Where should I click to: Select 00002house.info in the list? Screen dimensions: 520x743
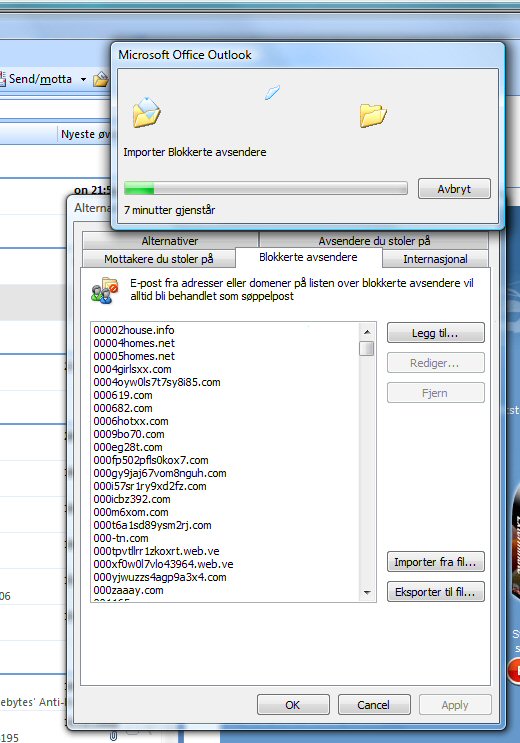134,330
